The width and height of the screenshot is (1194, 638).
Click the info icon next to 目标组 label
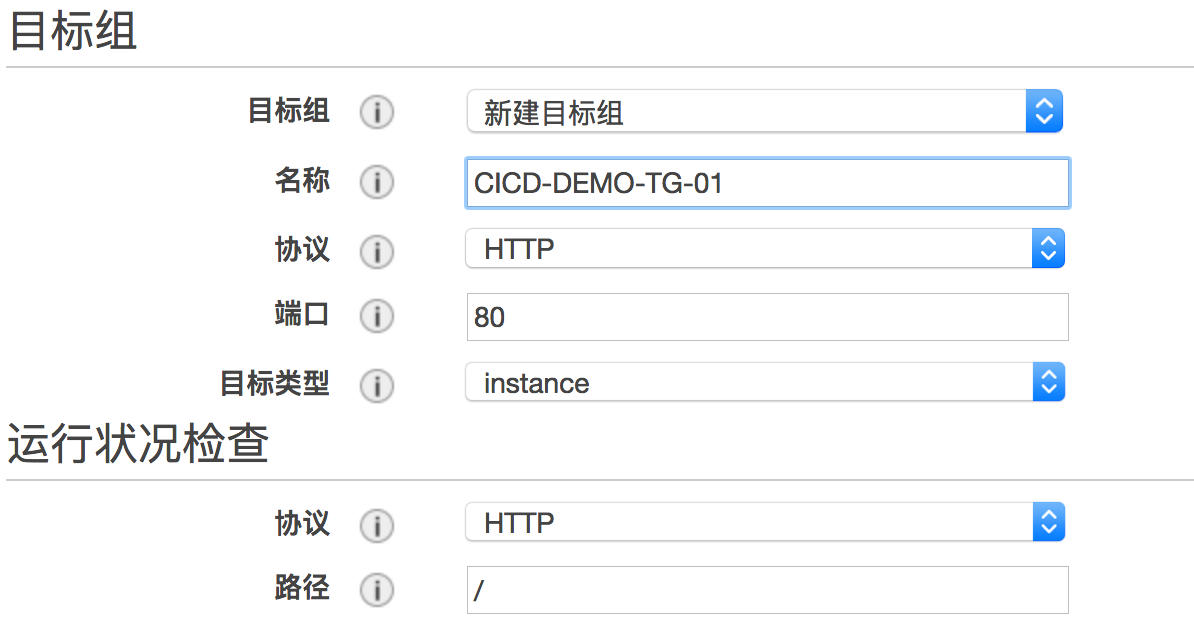377,112
